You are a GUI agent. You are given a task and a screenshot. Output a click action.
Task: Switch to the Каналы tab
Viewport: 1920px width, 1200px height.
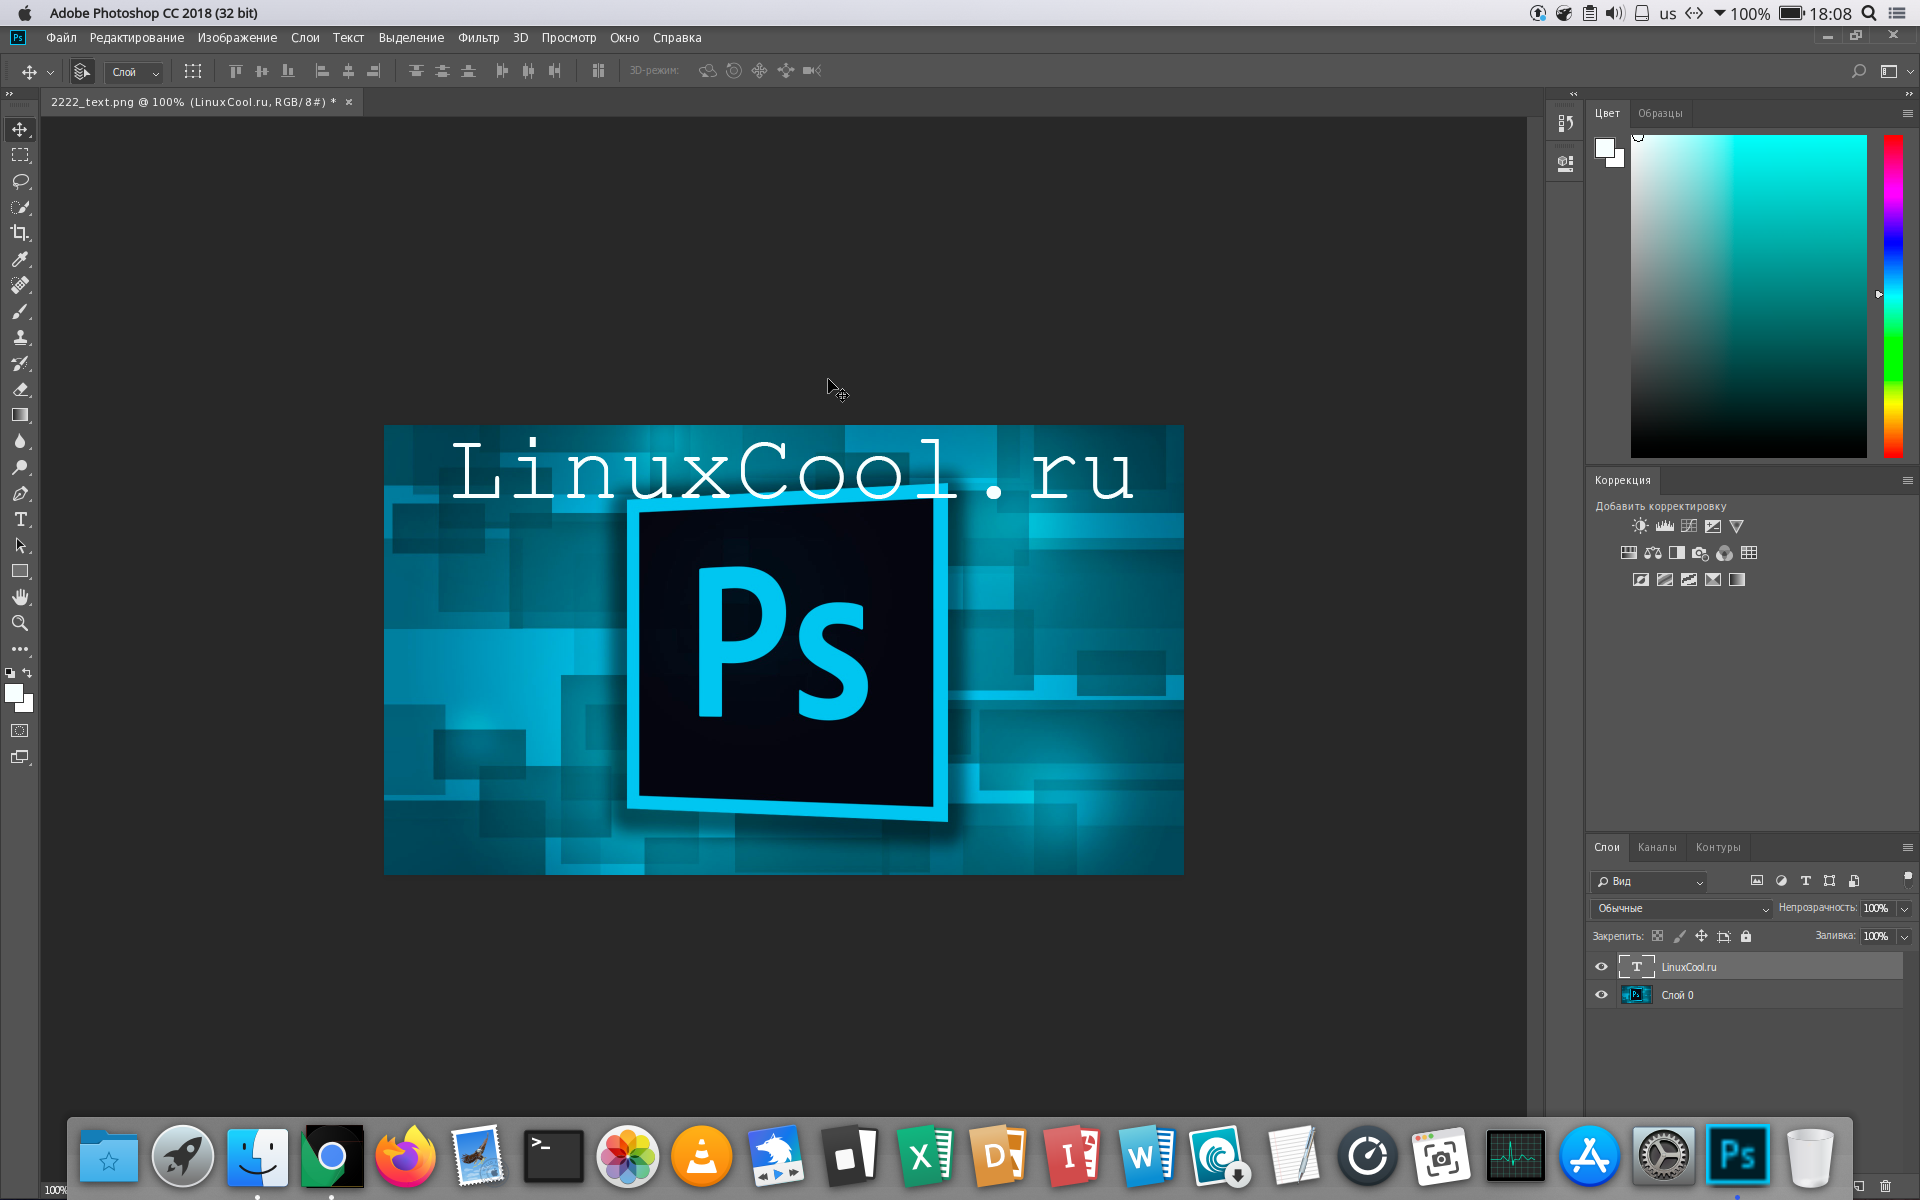point(1657,847)
